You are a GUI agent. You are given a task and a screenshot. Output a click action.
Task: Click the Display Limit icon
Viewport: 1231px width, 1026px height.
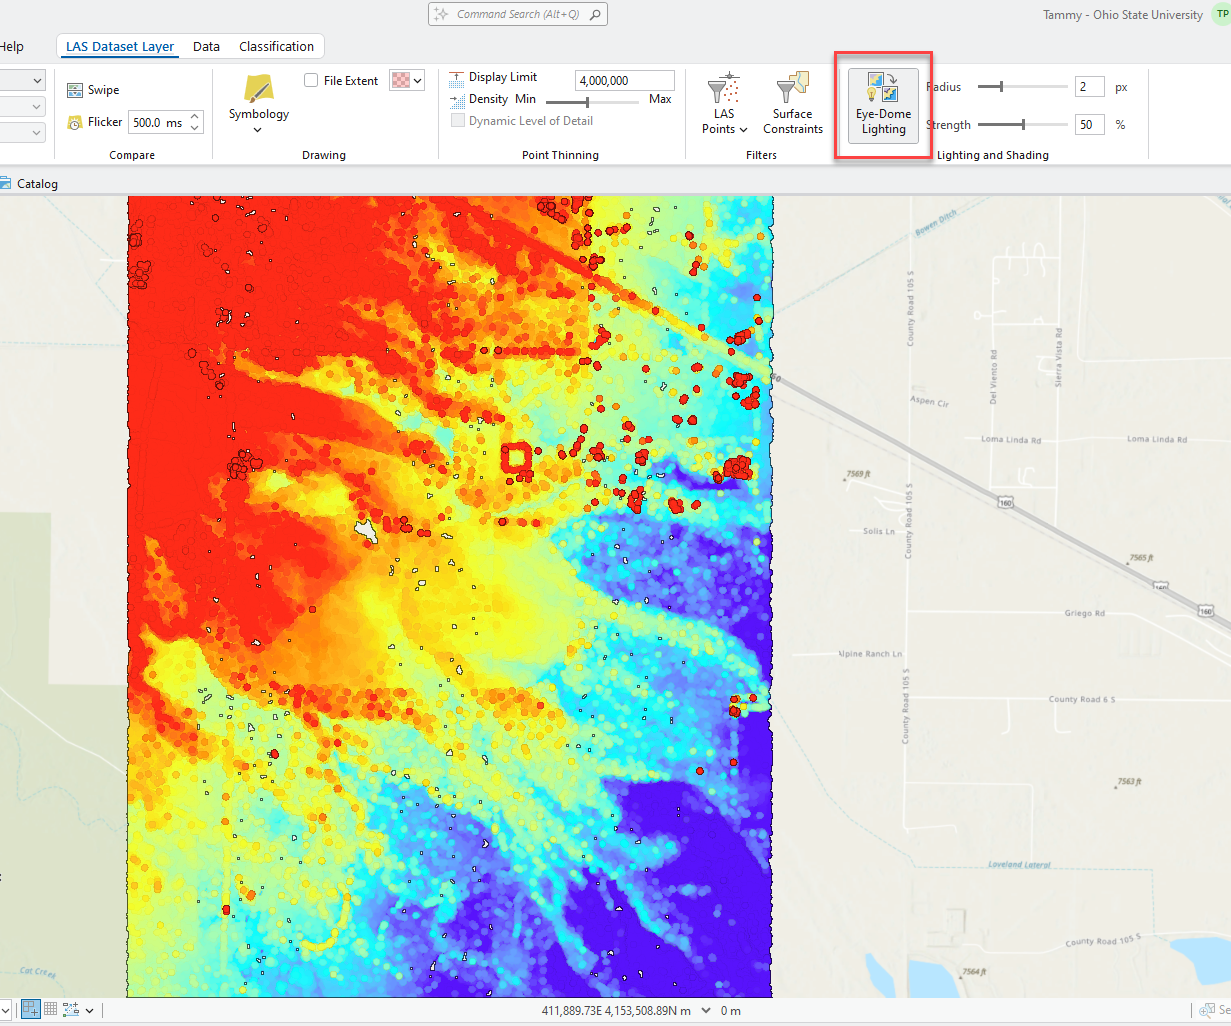(x=457, y=78)
